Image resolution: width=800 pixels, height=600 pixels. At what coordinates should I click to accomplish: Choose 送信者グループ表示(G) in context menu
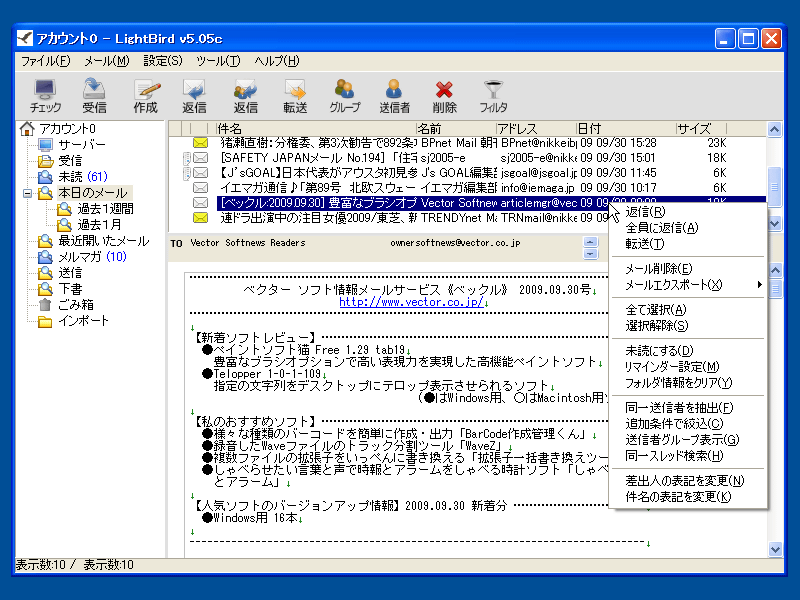coord(688,440)
